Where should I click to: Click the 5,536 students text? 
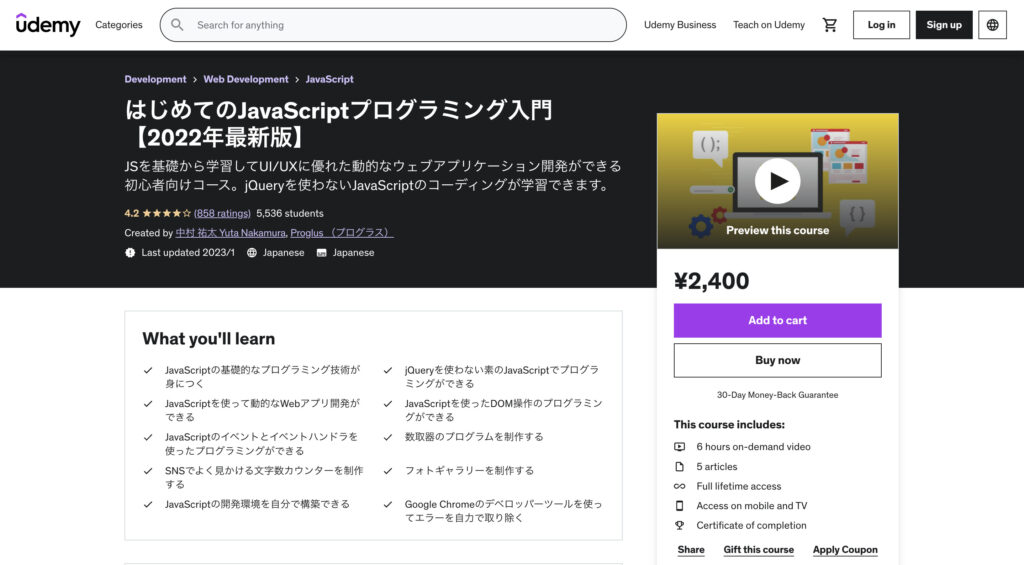coord(290,213)
